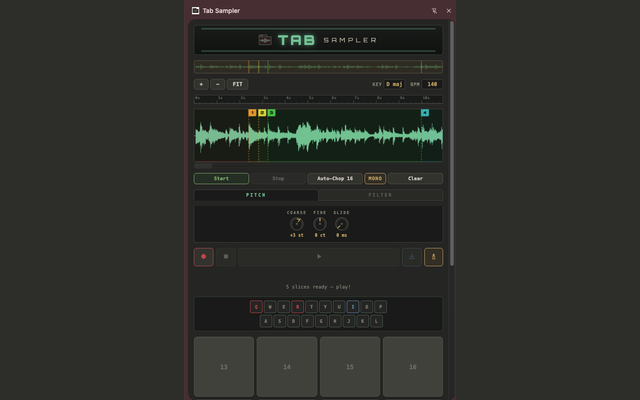Click the F key pad
This screenshot has height=400, width=640.
coord(307,321)
